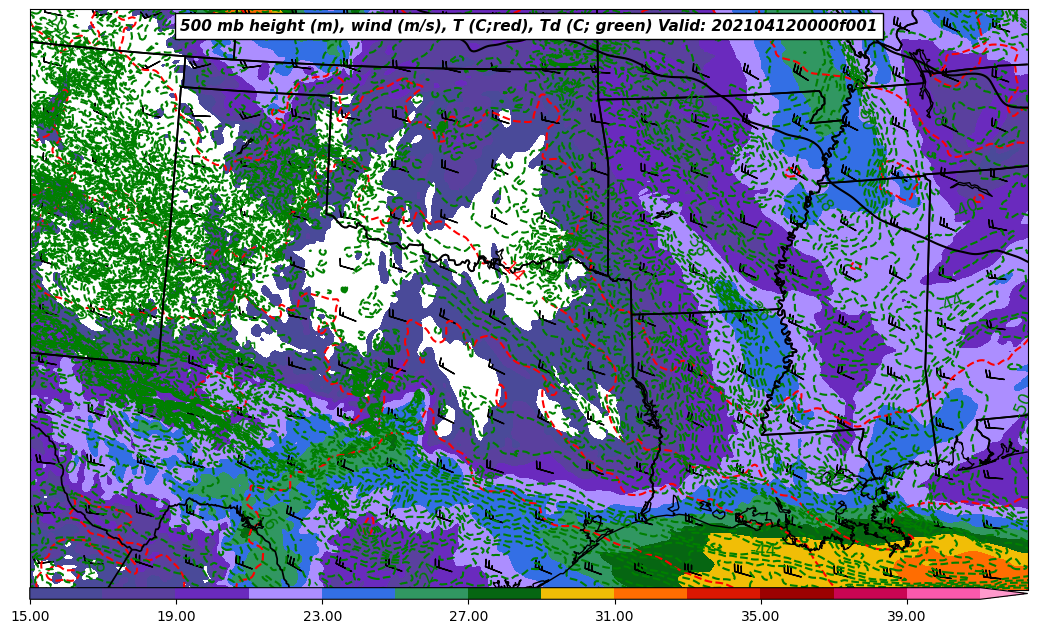Viewport: 1037px width, 633px height.
Task: Click the yellow segment of the colorbar
Action: click(x=577, y=594)
